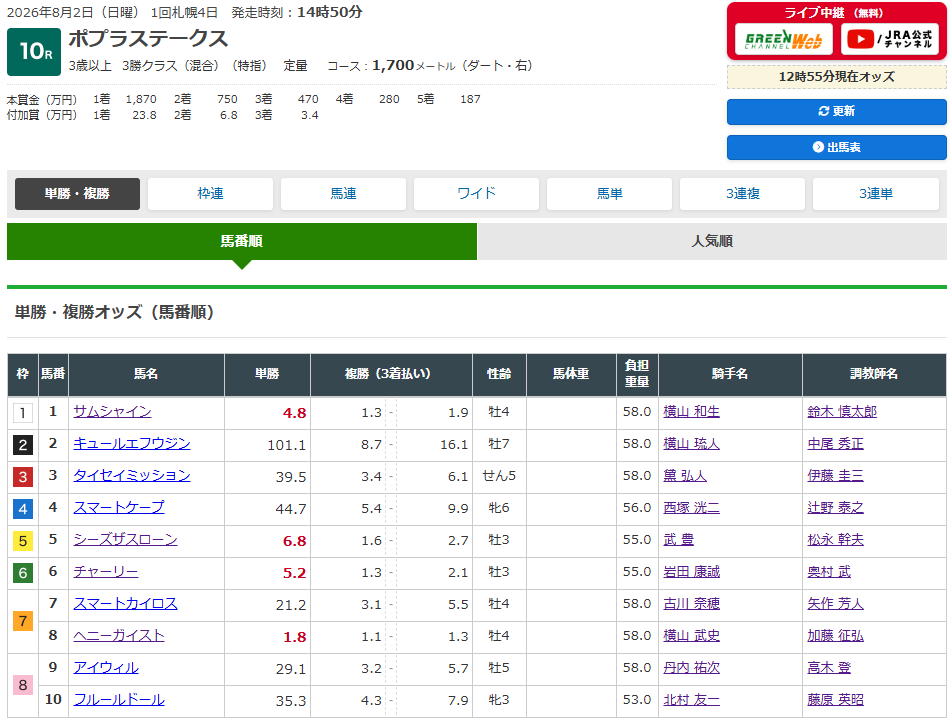This screenshot has height=722, width=951.
Task: Open JRA official YouTube channel
Action: point(890,39)
